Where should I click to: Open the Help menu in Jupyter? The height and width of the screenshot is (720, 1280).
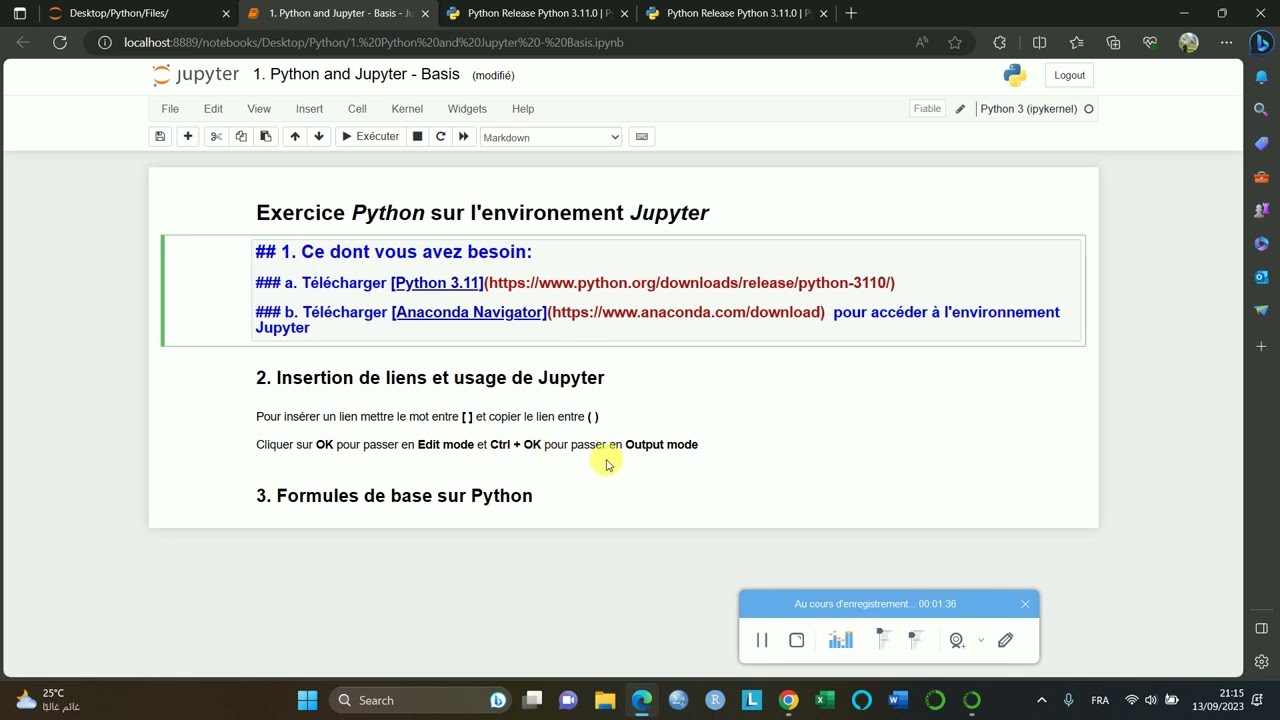523,109
